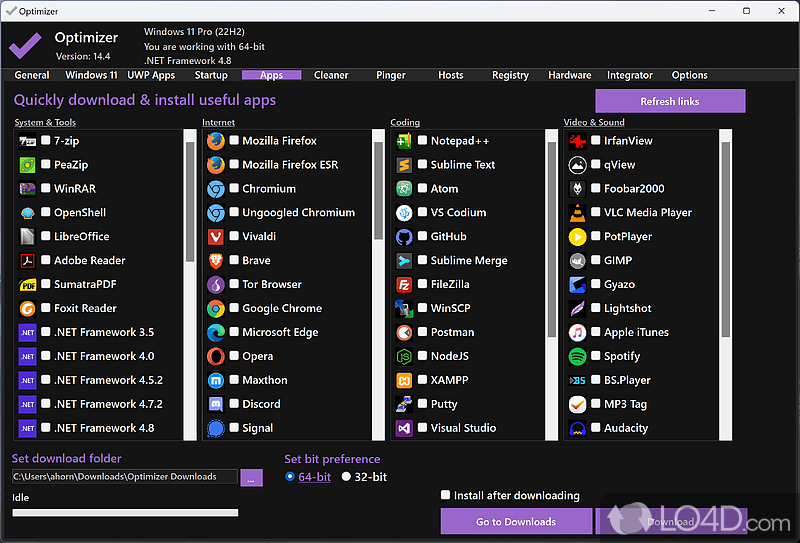Open the Hosts tab
The height and width of the screenshot is (543, 800).
451,75
